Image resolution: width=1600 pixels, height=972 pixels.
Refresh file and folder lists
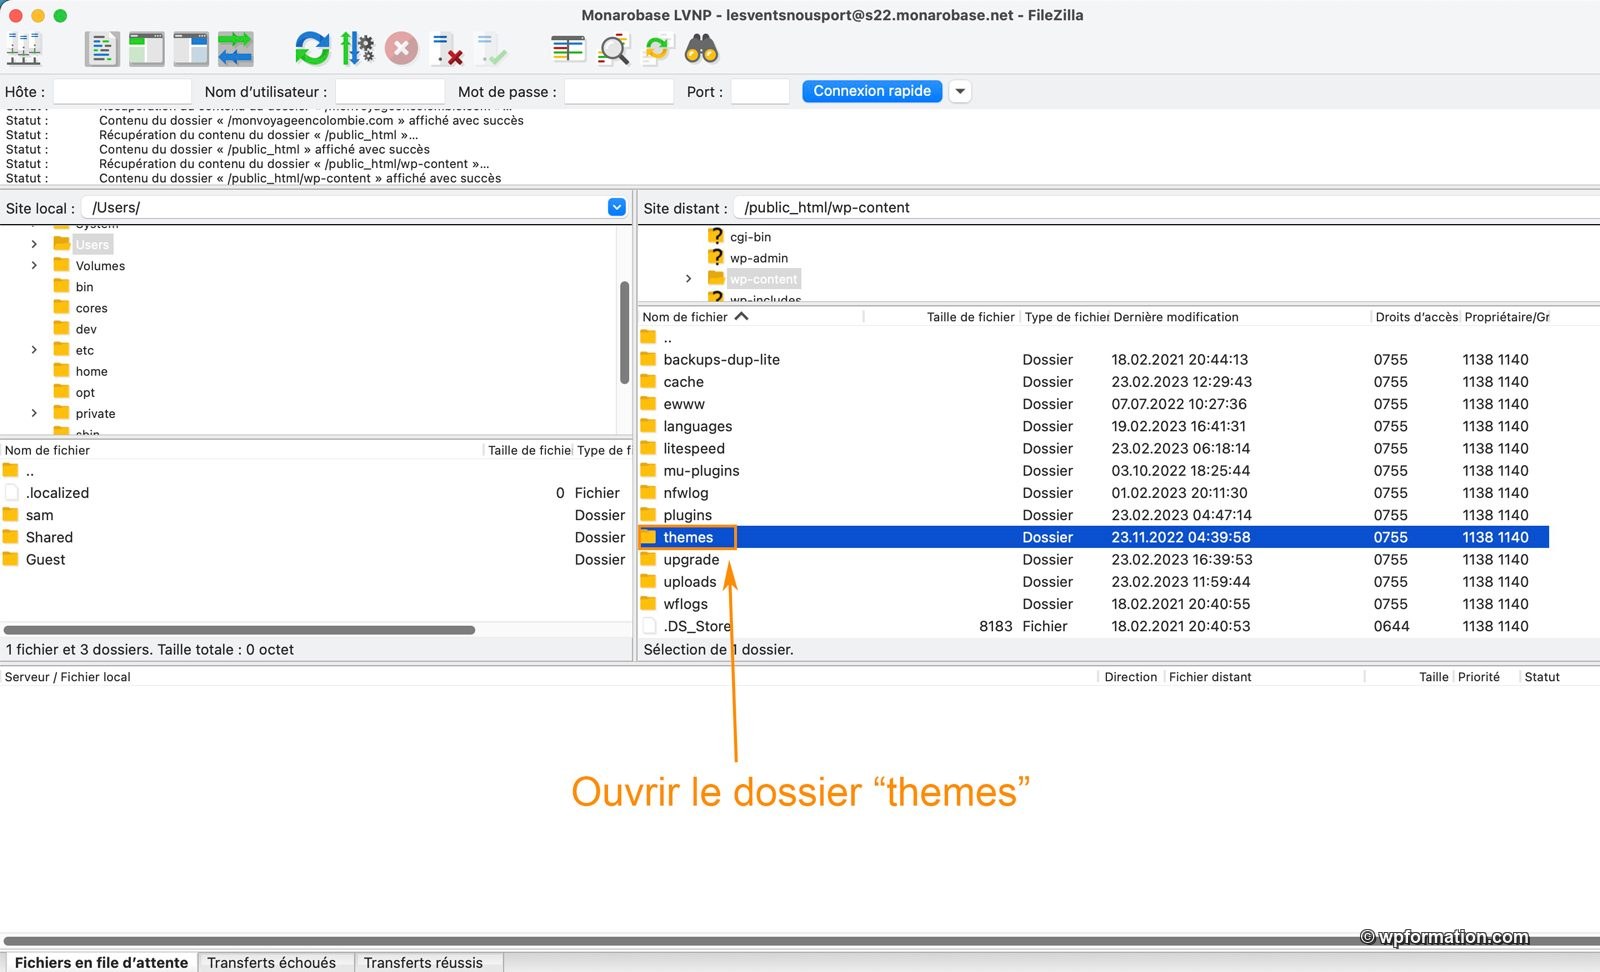click(312, 48)
